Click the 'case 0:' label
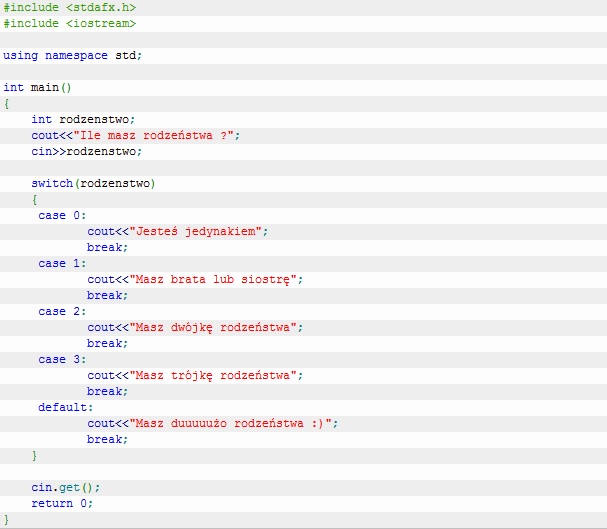The image size is (607, 529). [62, 215]
